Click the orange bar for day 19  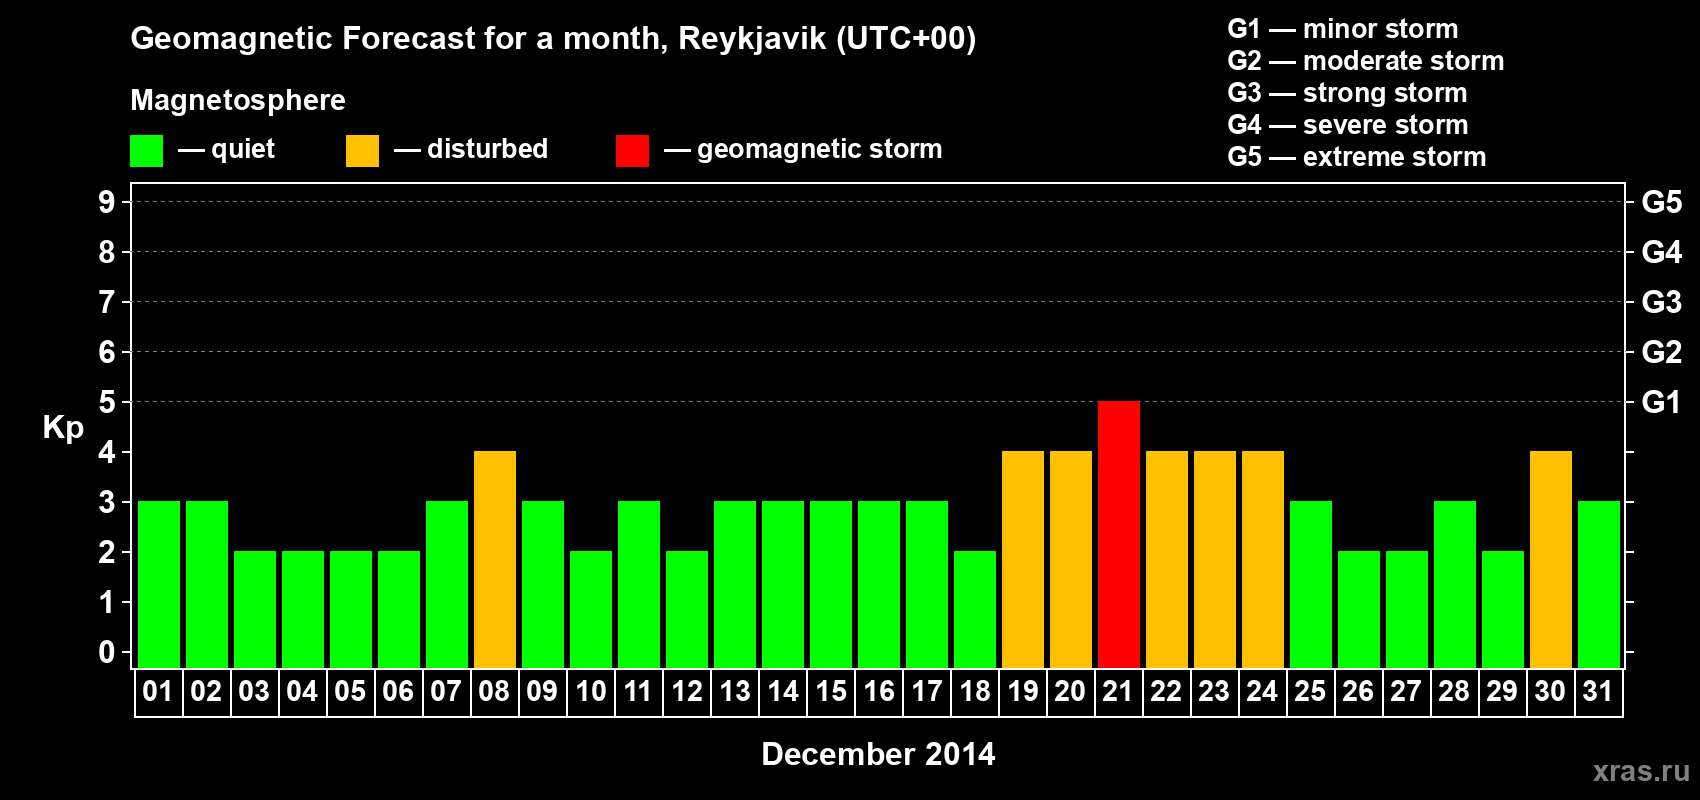point(1022,559)
